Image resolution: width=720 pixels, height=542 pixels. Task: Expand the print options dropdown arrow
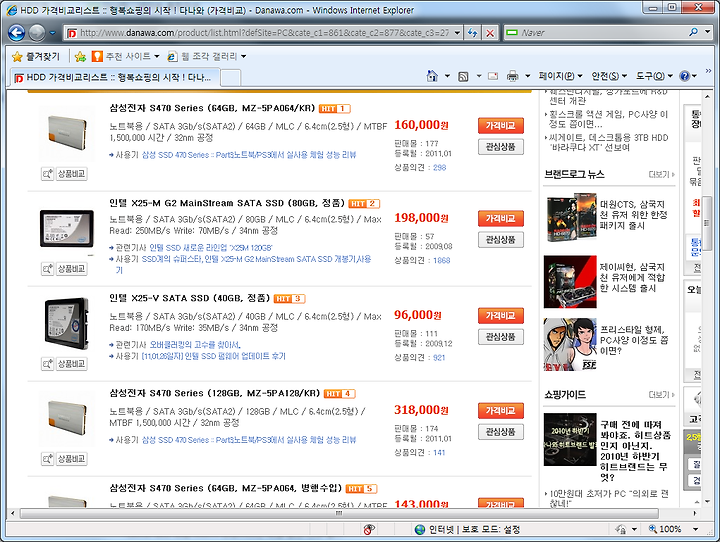[x=527, y=76]
